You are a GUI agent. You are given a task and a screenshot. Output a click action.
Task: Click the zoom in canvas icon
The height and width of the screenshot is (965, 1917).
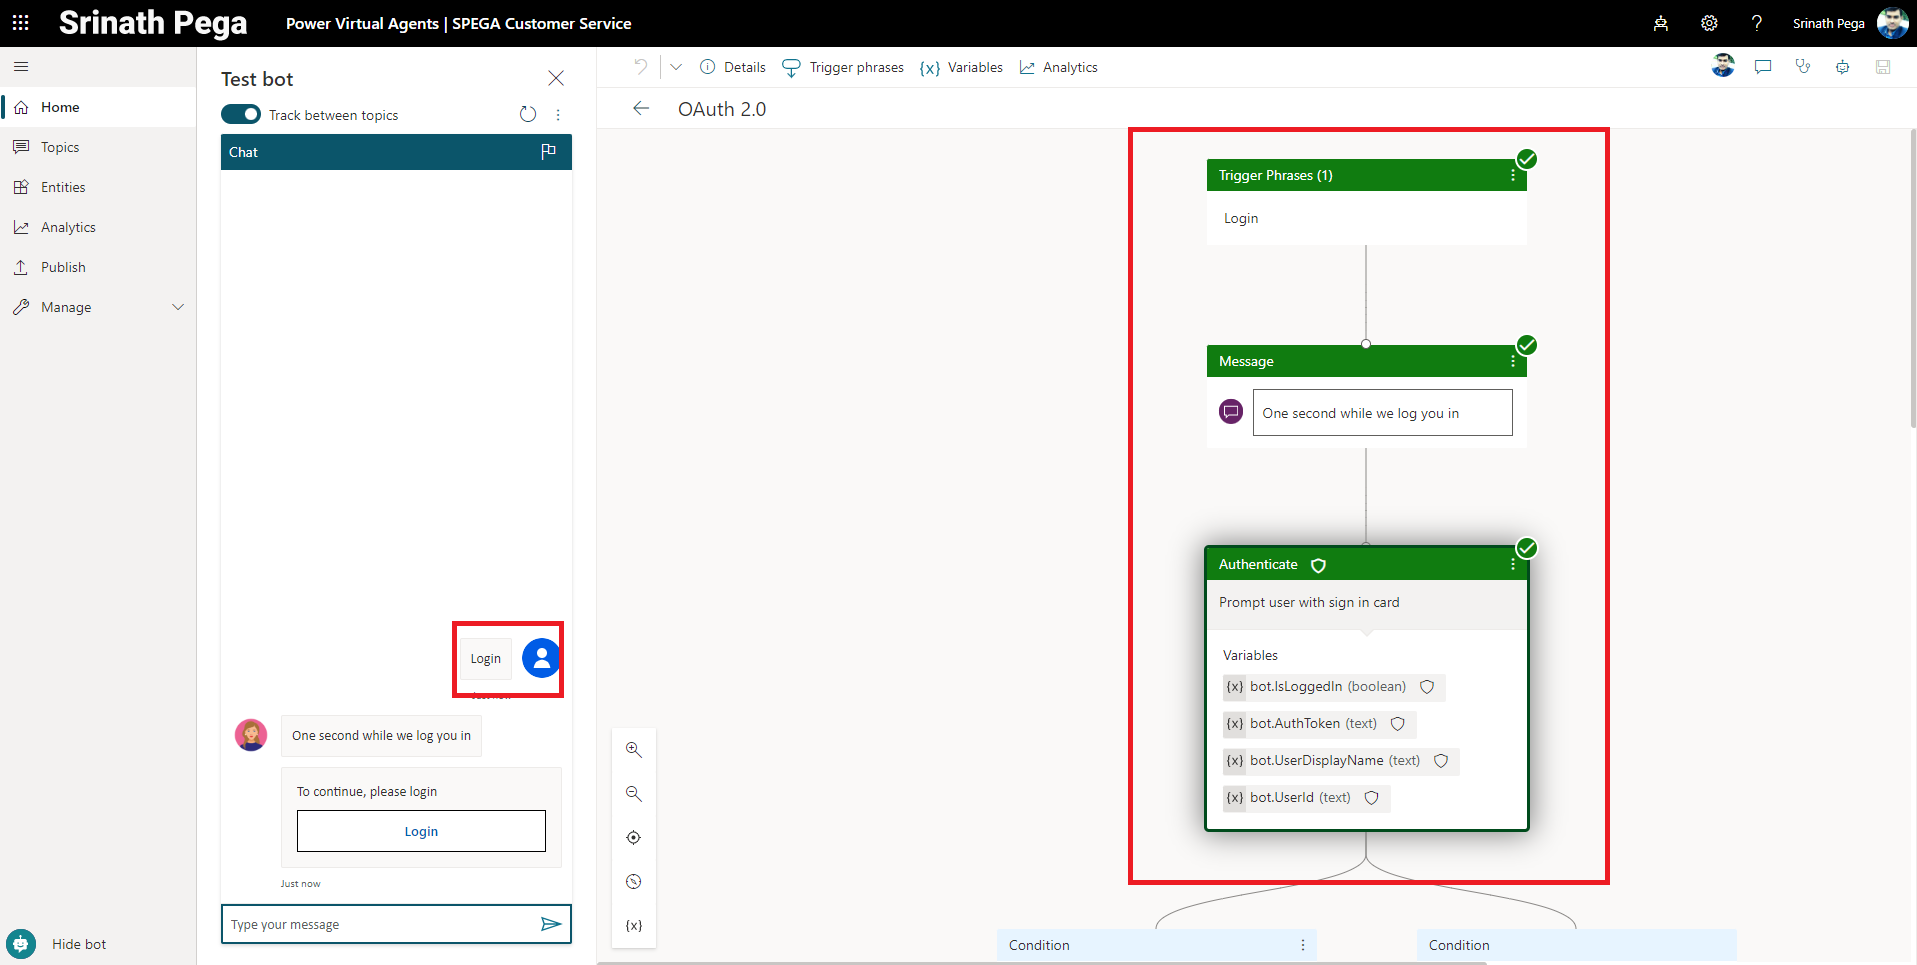[x=633, y=750]
